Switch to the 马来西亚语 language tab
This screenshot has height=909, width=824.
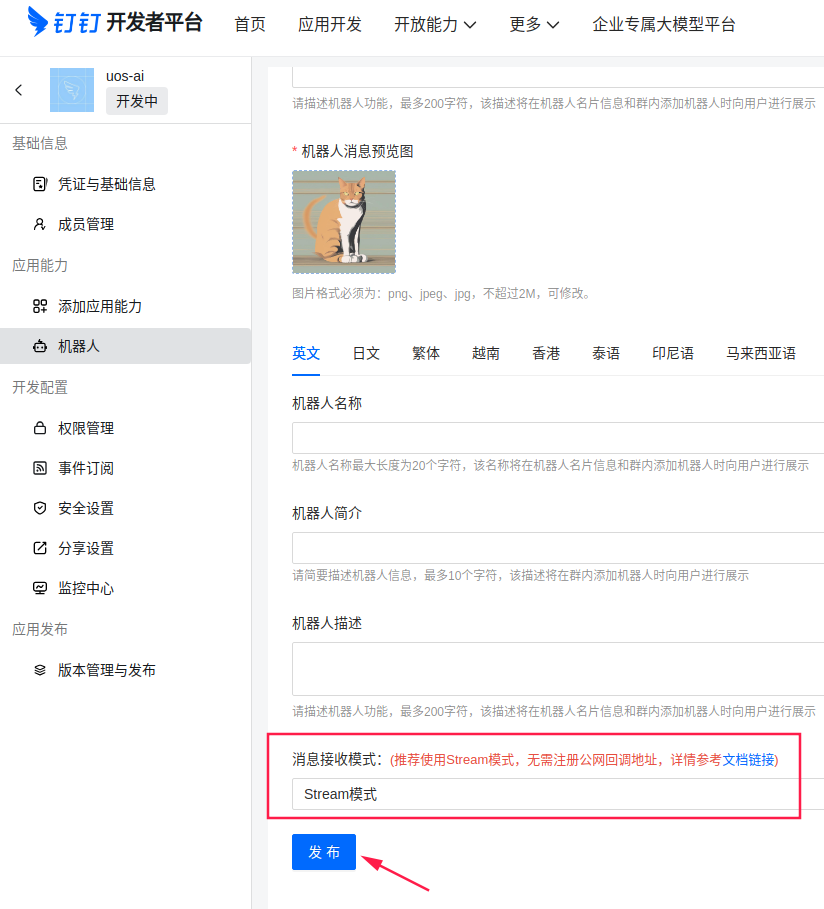[761, 354]
